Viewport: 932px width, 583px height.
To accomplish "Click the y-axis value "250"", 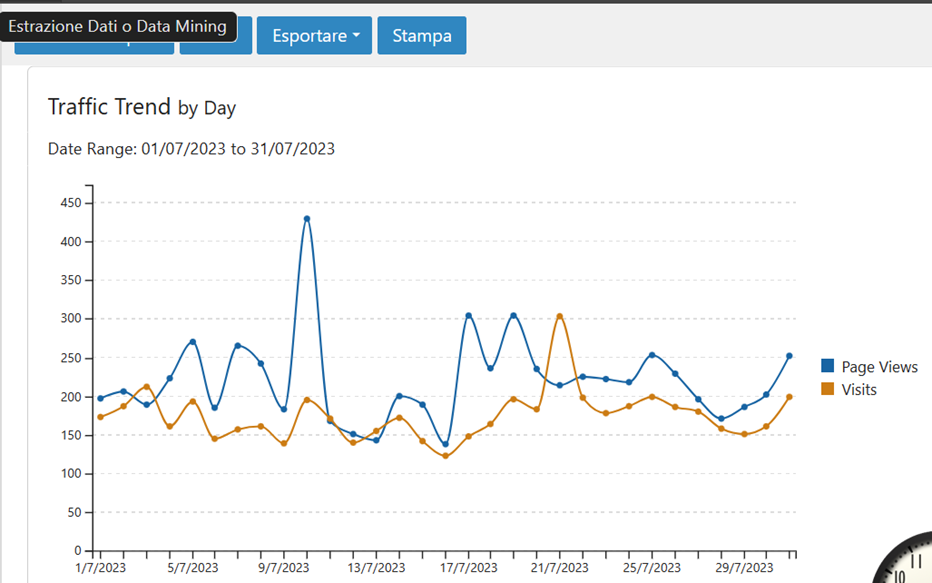I will click(71, 358).
